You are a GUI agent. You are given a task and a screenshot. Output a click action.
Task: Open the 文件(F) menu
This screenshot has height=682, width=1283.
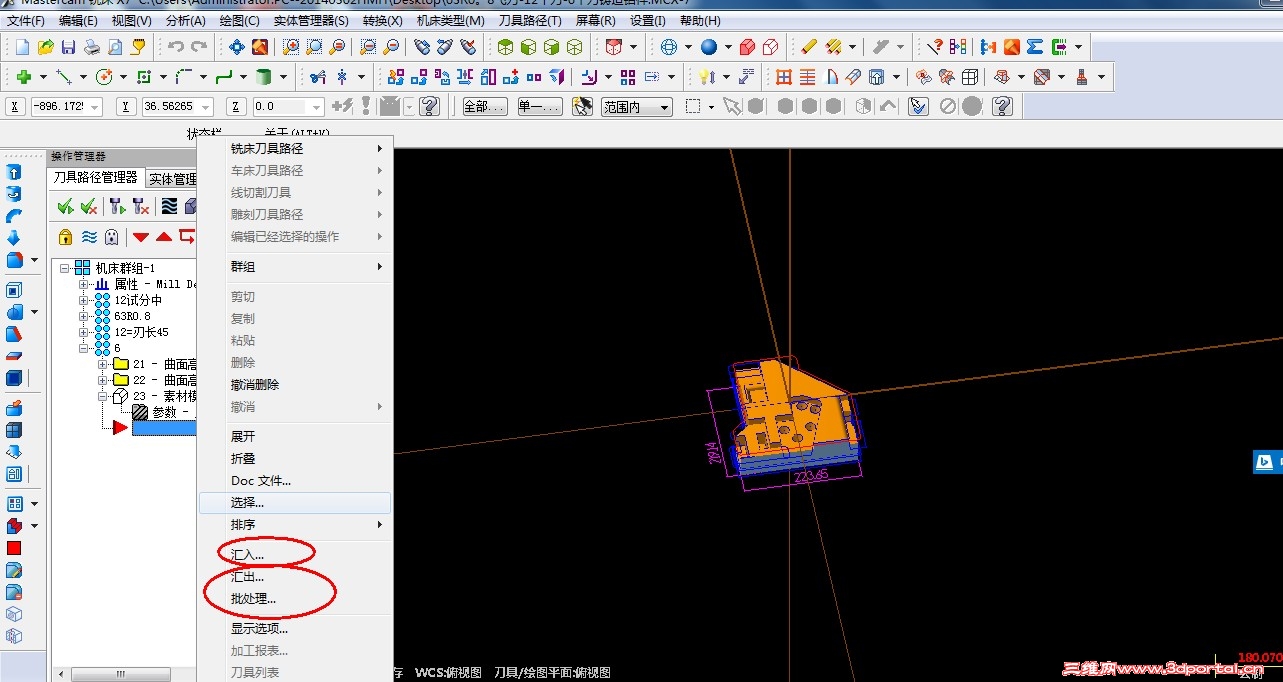(x=26, y=20)
